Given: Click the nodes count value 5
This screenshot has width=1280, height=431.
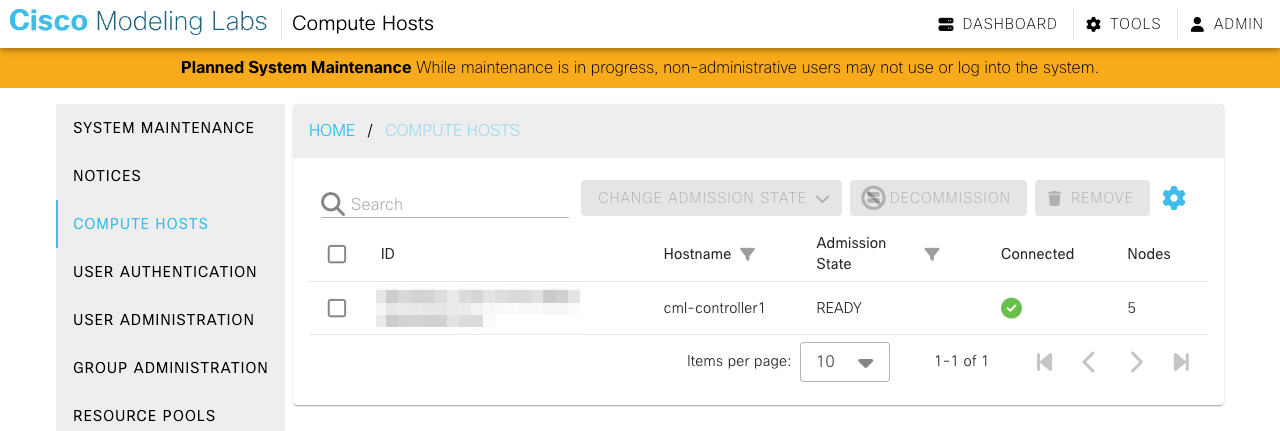Looking at the screenshot, I should click(1132, 308).
